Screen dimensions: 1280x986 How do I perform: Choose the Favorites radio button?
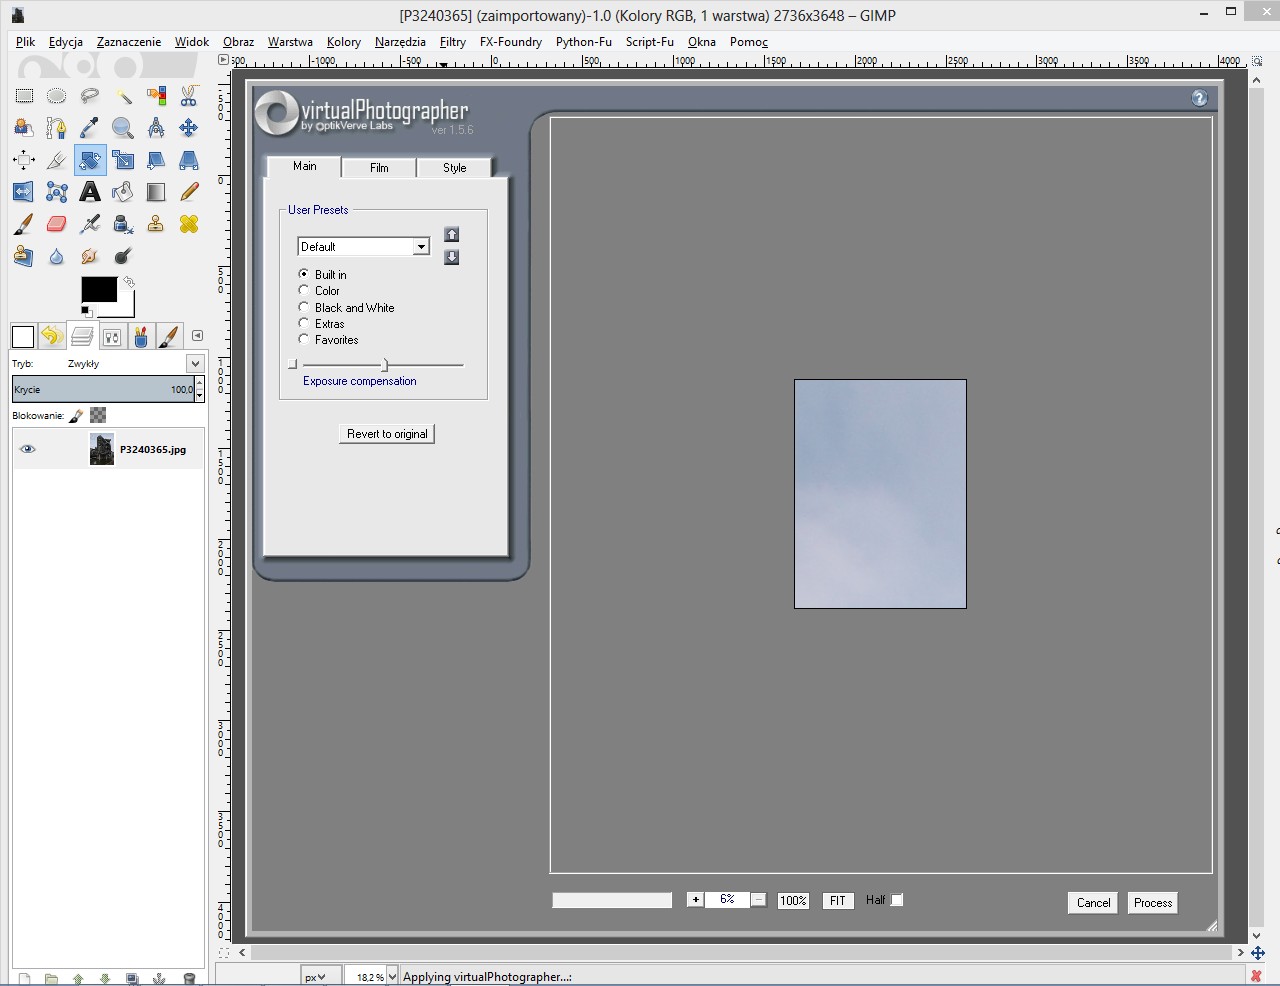coord(304,339)
